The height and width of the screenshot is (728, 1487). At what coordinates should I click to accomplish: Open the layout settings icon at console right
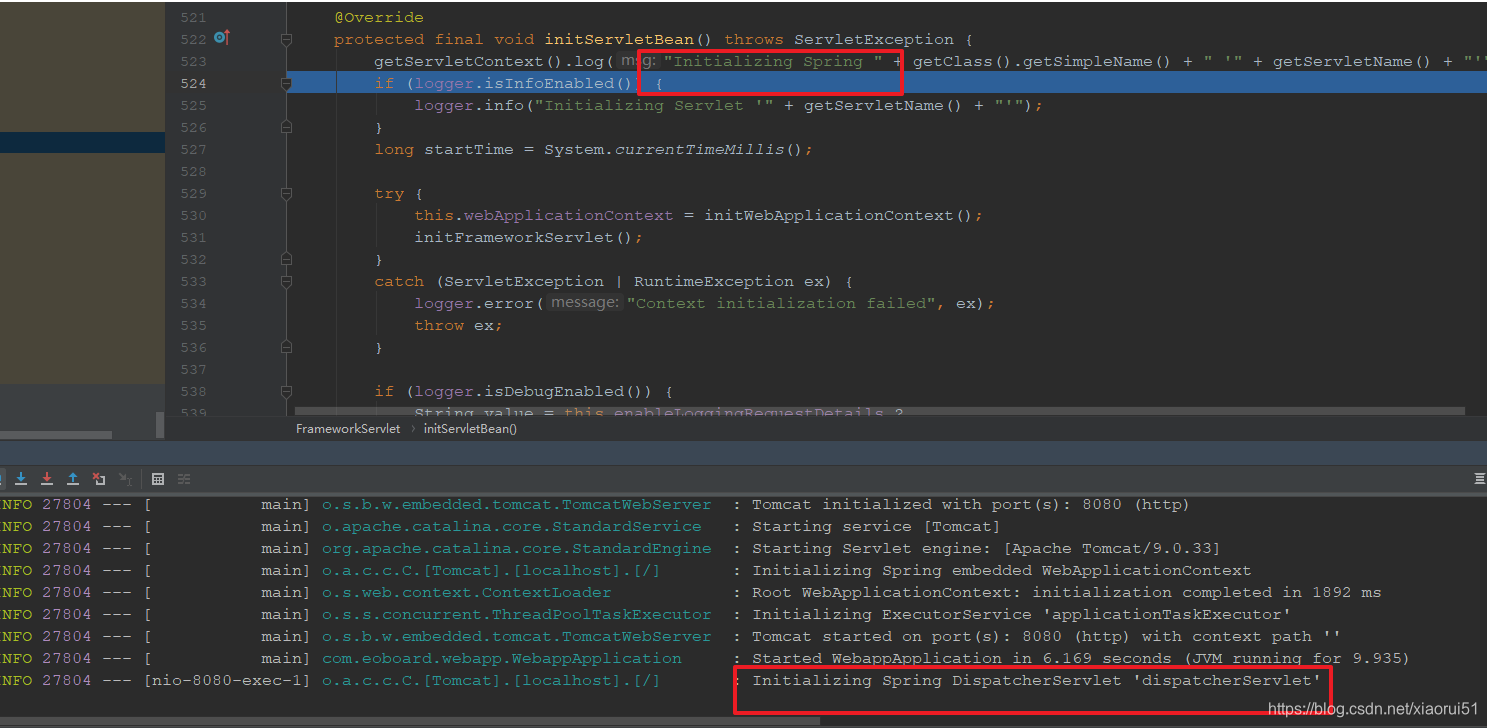click(1479, 479)
